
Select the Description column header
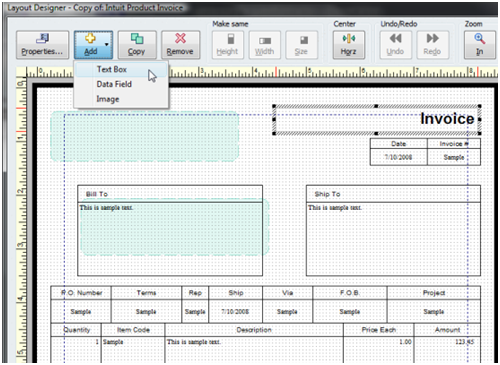pyautogui.click(x=254, y=330)
